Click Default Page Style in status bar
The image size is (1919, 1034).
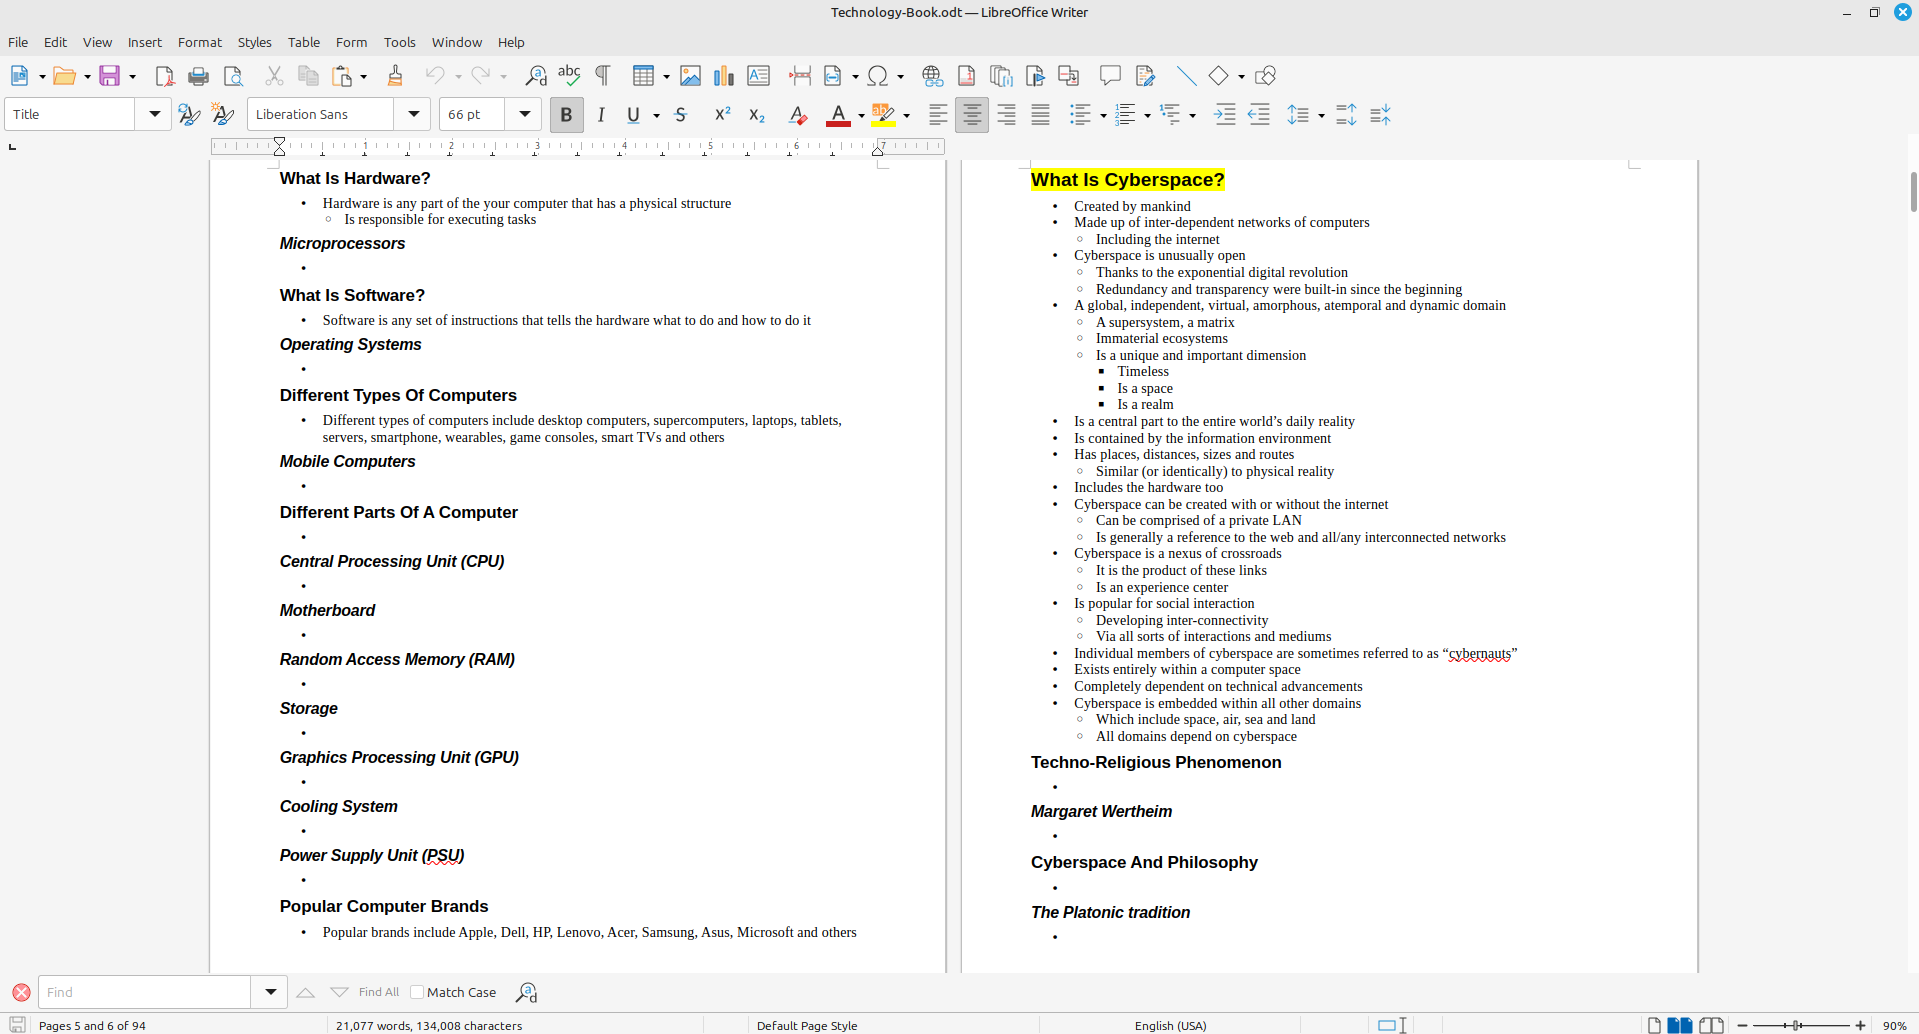click(807, 1025)
